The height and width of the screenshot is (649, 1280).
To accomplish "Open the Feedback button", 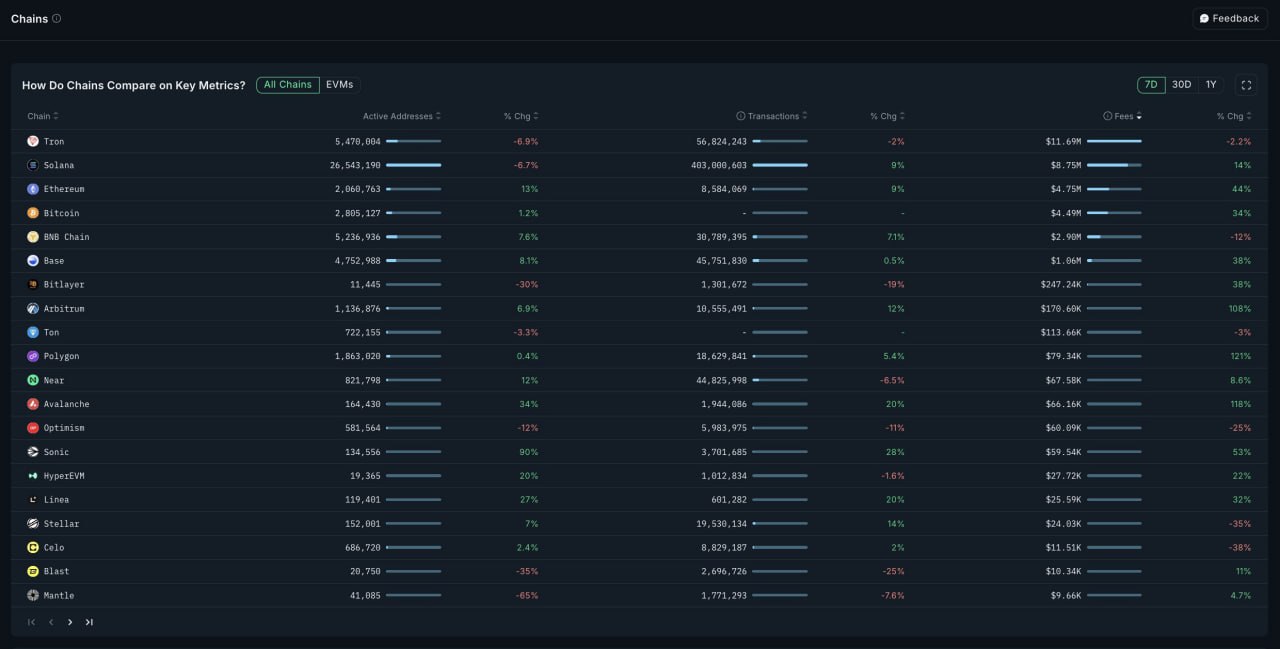I will point(1230,18).
